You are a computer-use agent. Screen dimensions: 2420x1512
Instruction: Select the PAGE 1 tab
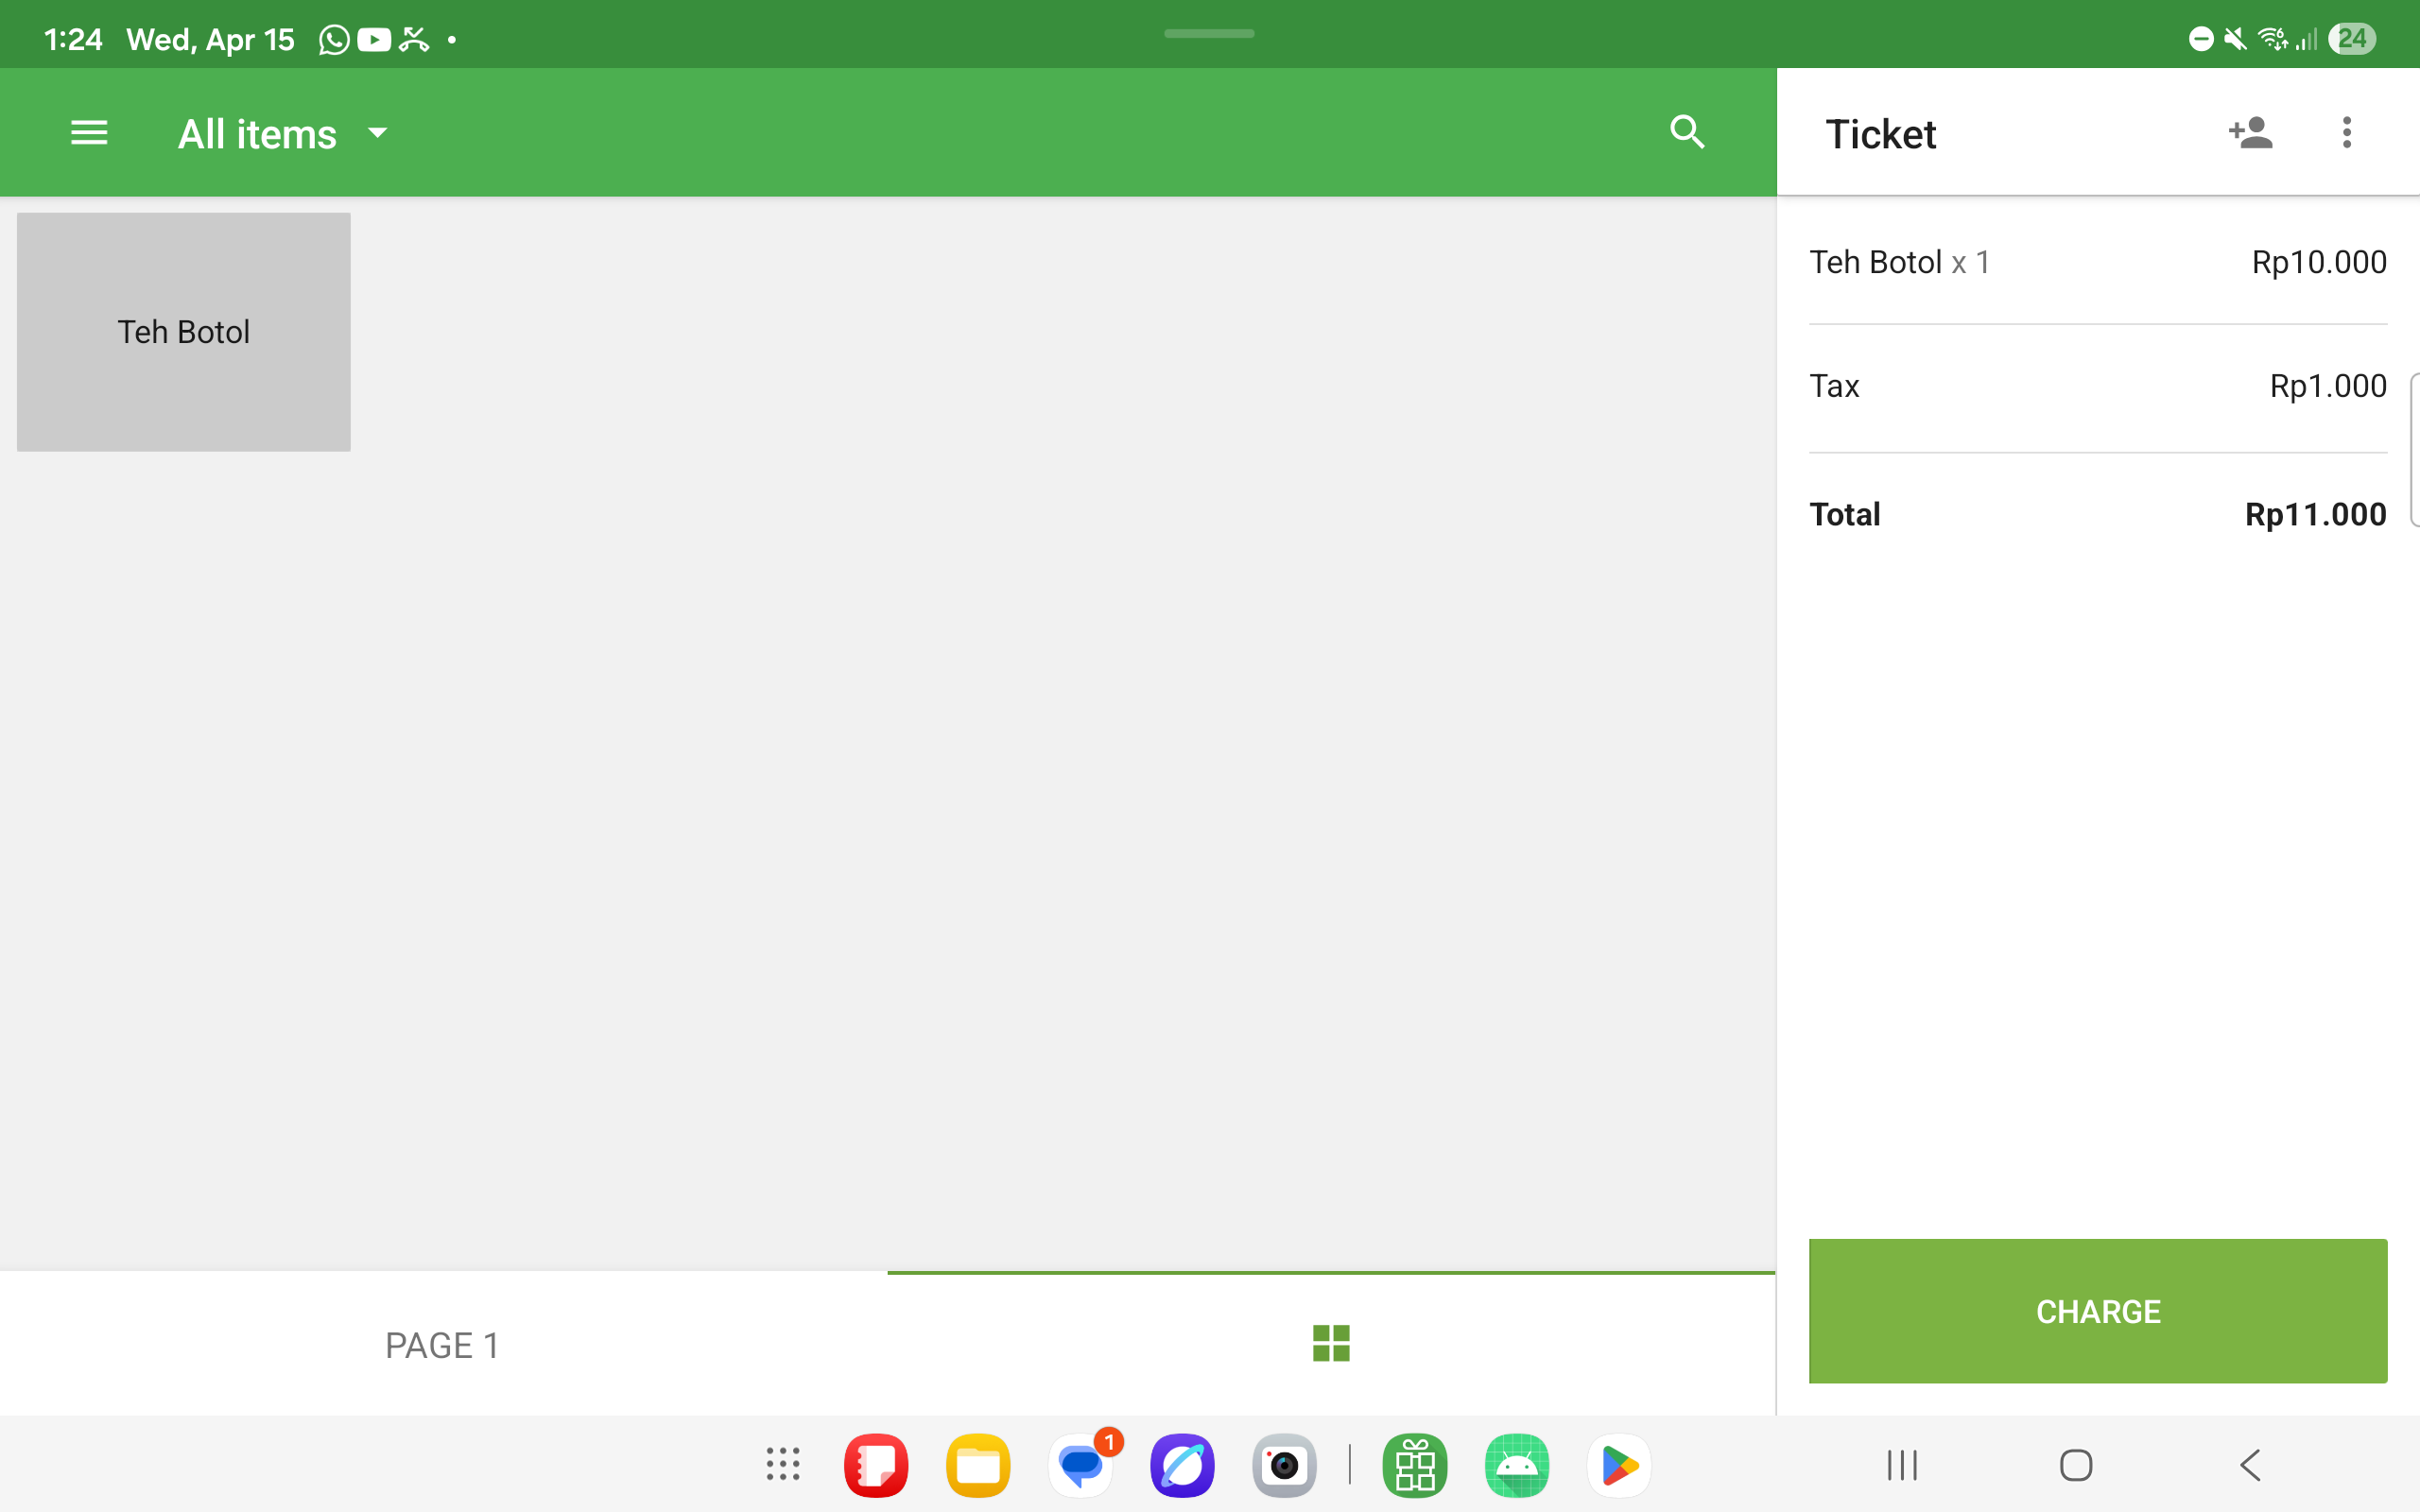click(x=443, y=1344)
